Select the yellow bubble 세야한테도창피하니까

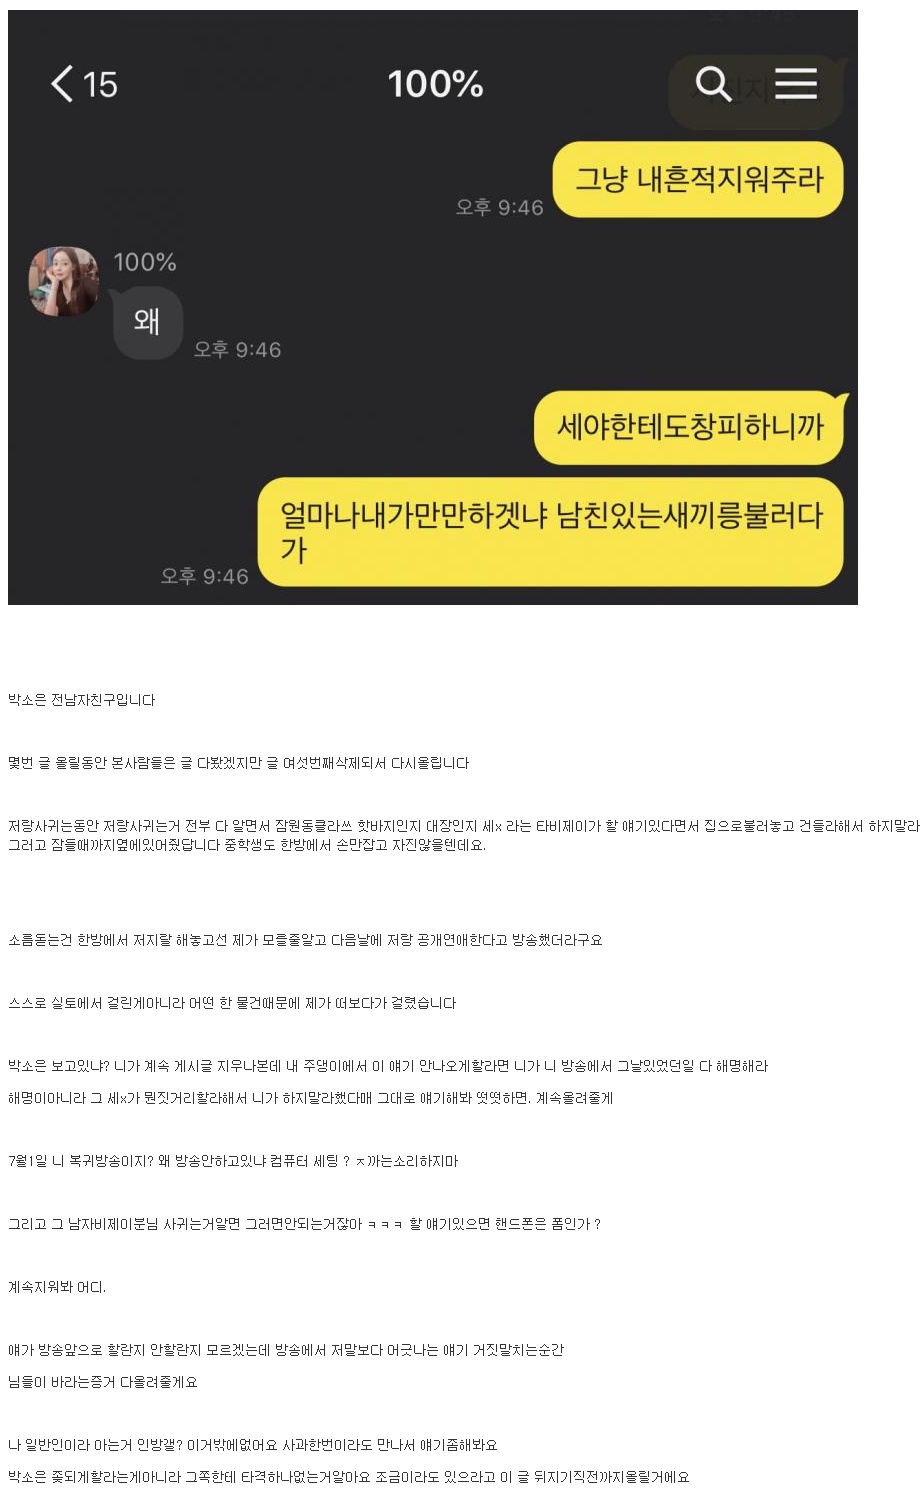[x=690, y=427]
